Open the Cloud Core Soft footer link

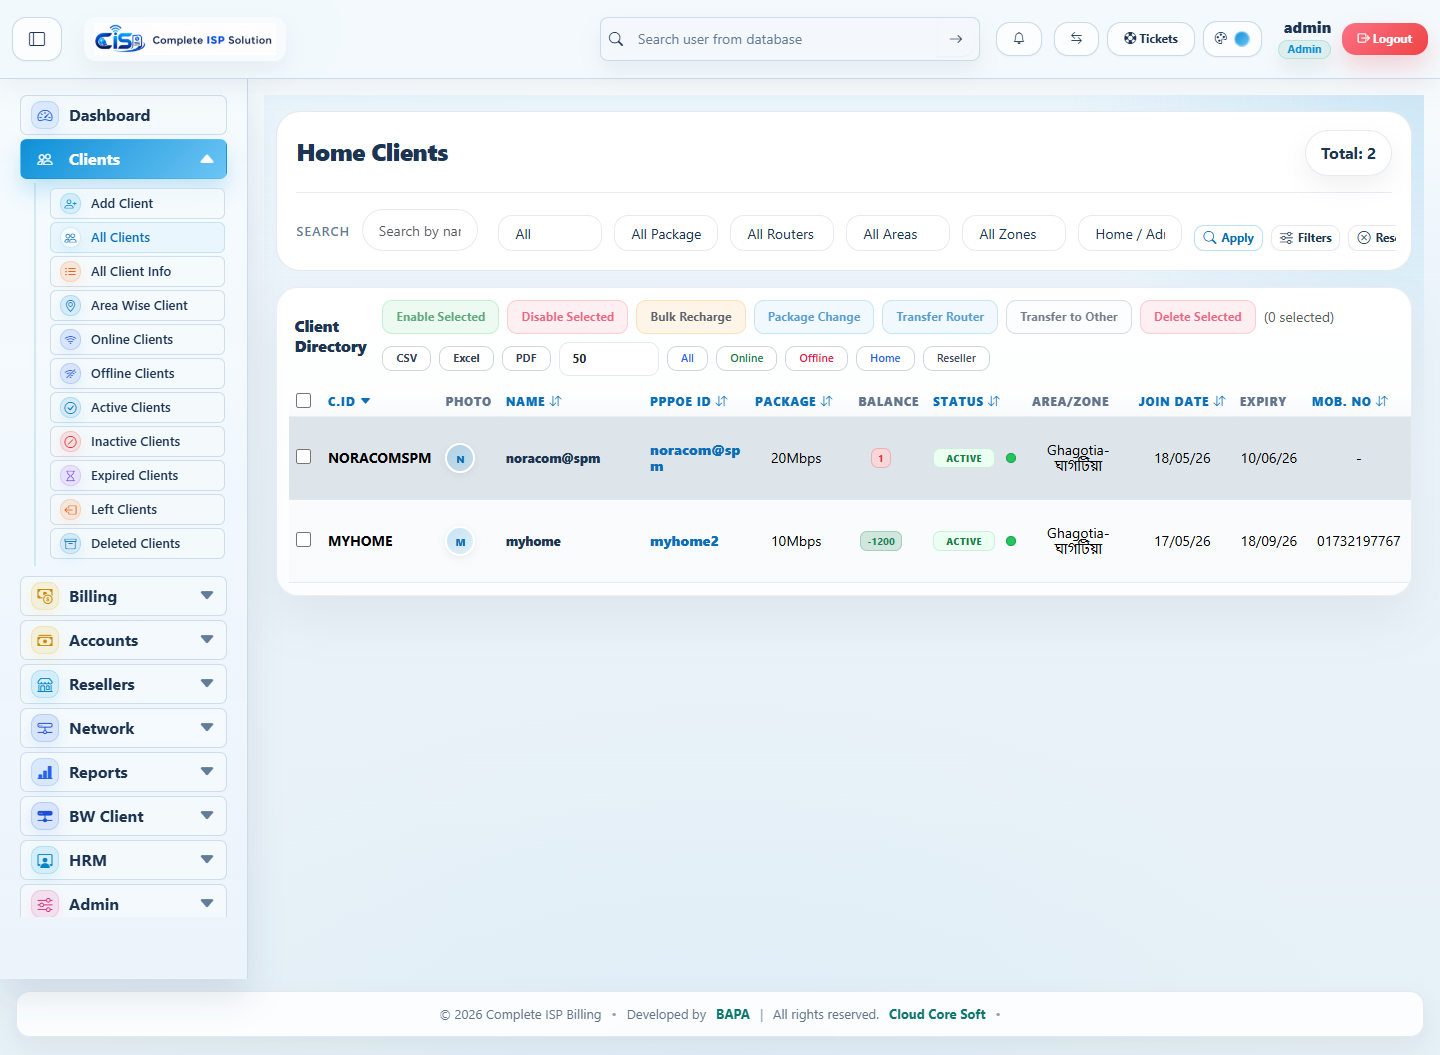coord(937,1014)
